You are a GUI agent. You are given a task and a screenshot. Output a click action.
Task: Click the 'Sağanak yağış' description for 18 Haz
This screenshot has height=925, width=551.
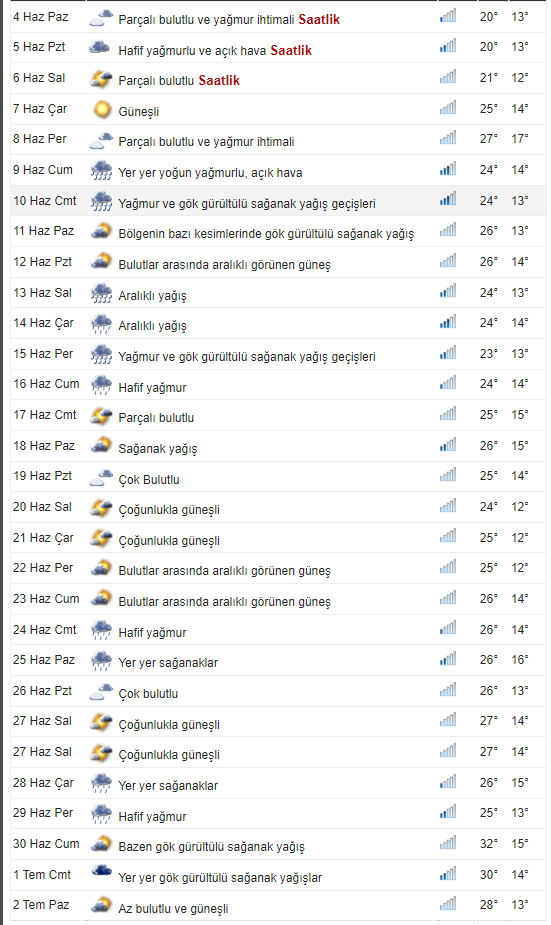(x=158, y=449)
